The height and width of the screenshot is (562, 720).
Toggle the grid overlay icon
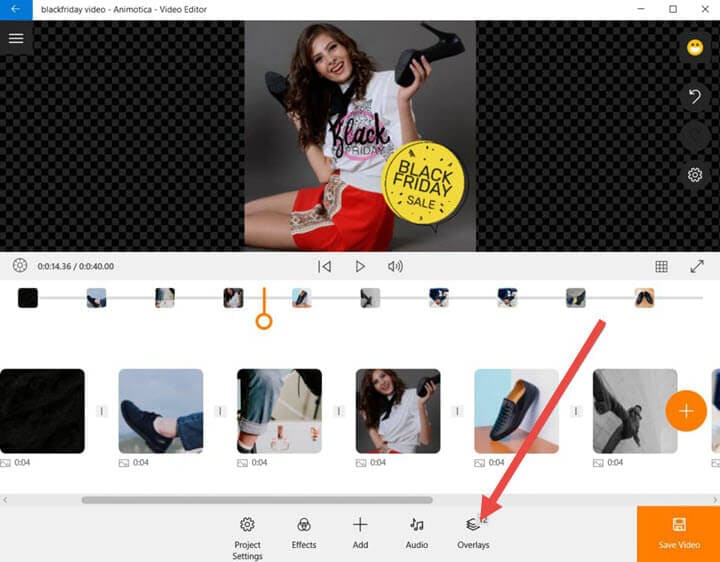[x=661, y=267]
